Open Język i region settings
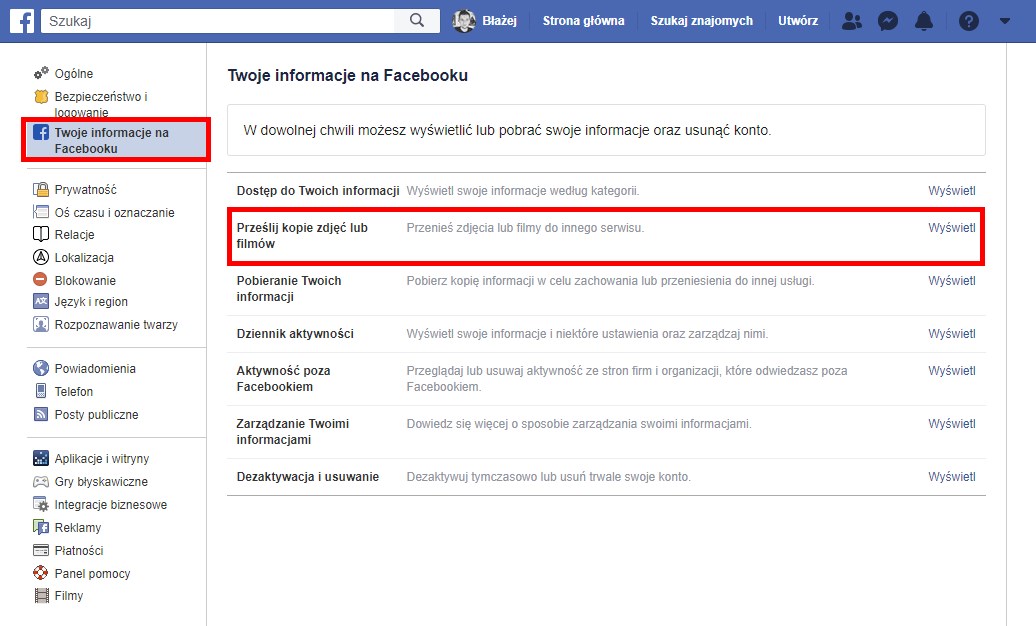The image size is (1036, 626). click(x=91, y=302)
